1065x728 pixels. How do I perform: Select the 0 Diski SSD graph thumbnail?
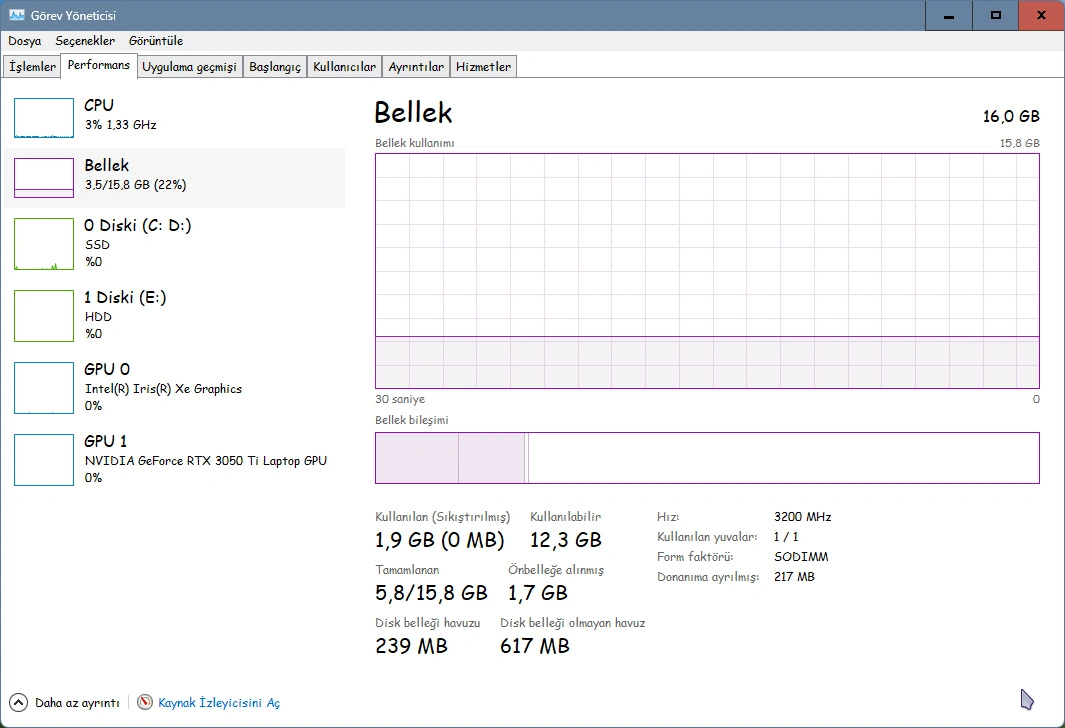43,244
